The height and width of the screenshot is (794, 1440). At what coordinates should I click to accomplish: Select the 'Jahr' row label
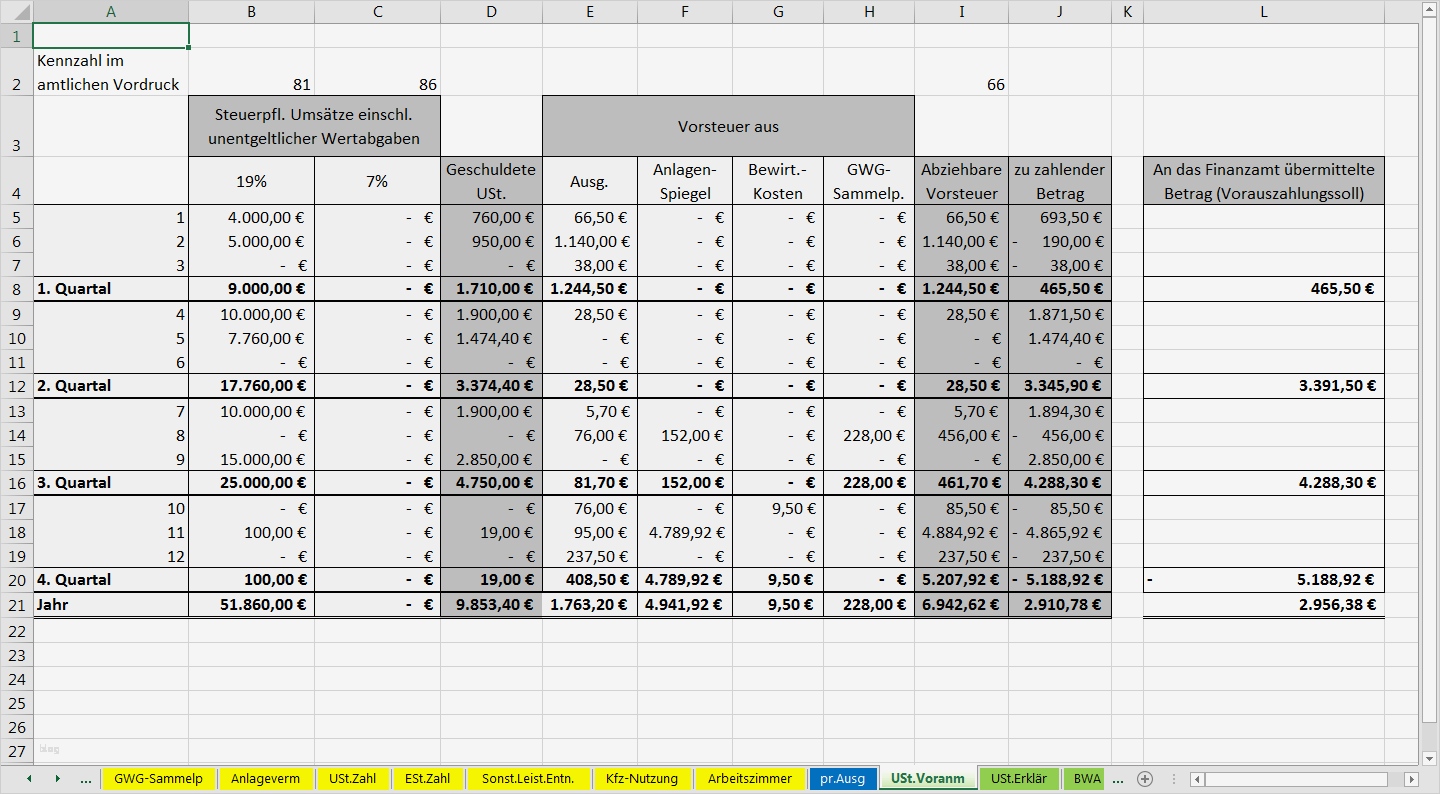110,605
